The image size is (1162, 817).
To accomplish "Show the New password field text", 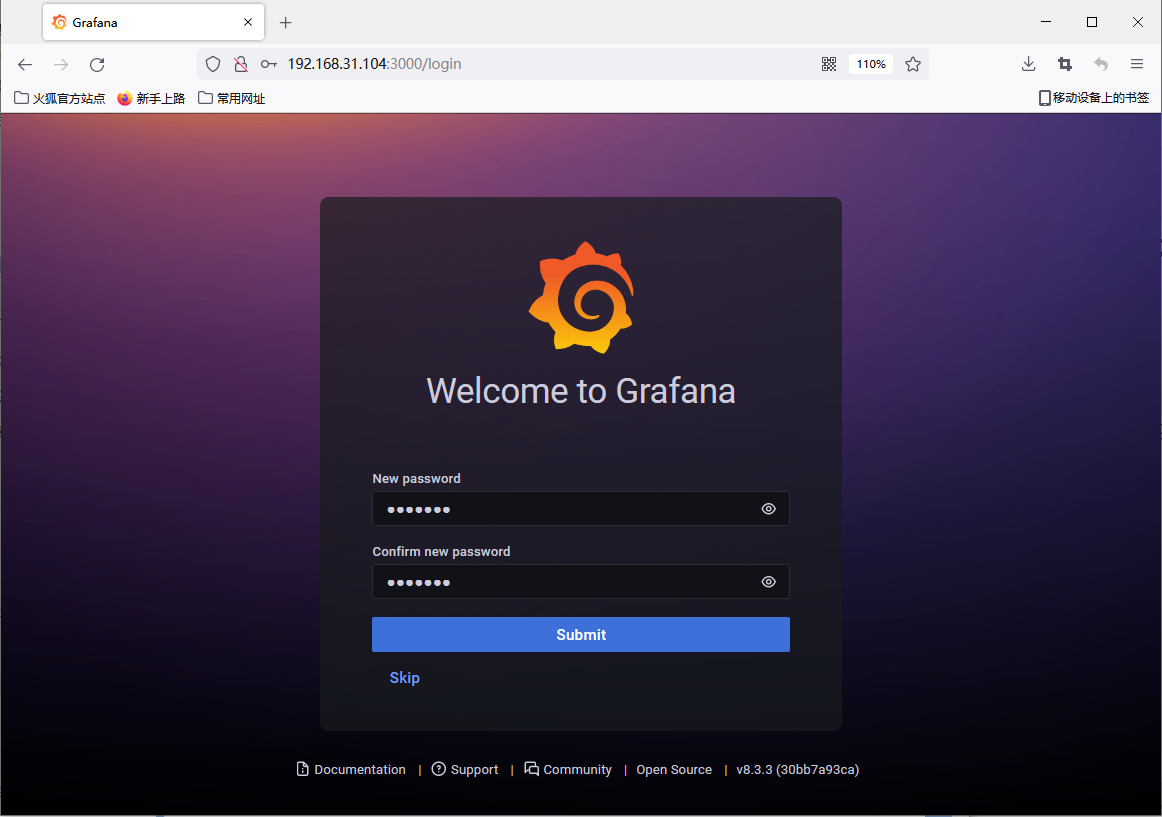I will point(768,509).
